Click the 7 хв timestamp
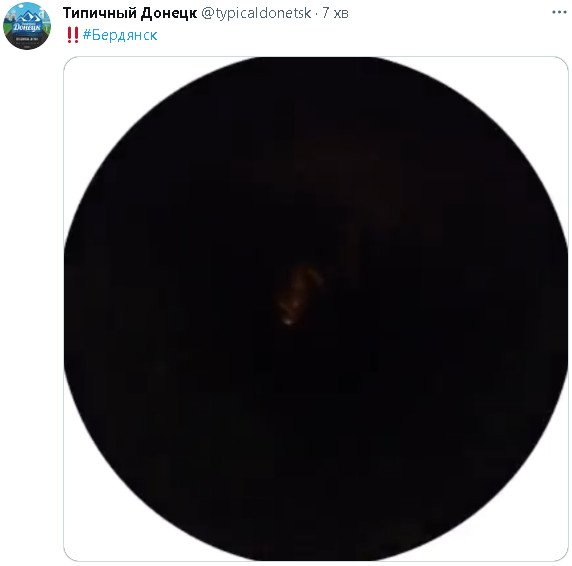Screen dimensions: 572x566 (x=335, y=13)
